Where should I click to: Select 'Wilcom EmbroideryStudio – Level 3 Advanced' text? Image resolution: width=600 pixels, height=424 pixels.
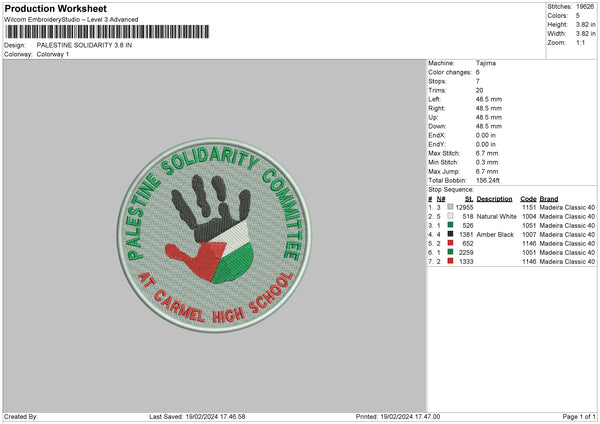[x=71, y=20]
